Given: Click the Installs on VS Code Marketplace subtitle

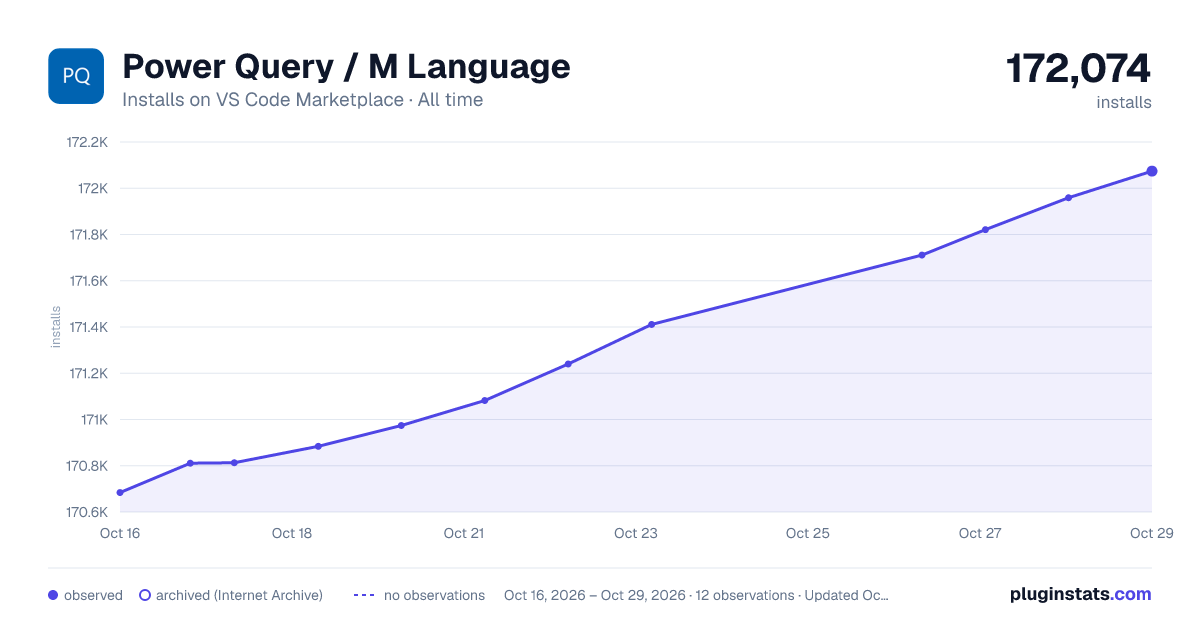Looking at the screenshot, I should coord(302,100).
